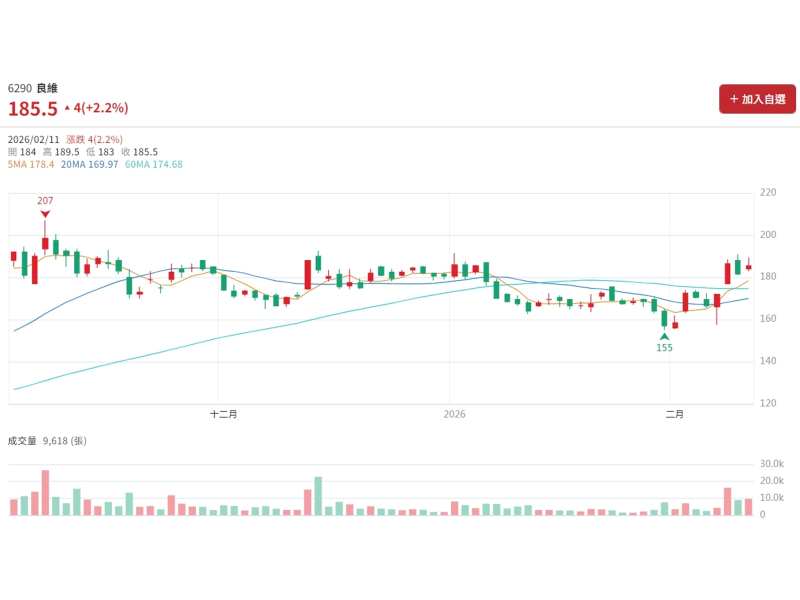
Task: Click the 207 high-price marker arrow
Action: (45, 214)
